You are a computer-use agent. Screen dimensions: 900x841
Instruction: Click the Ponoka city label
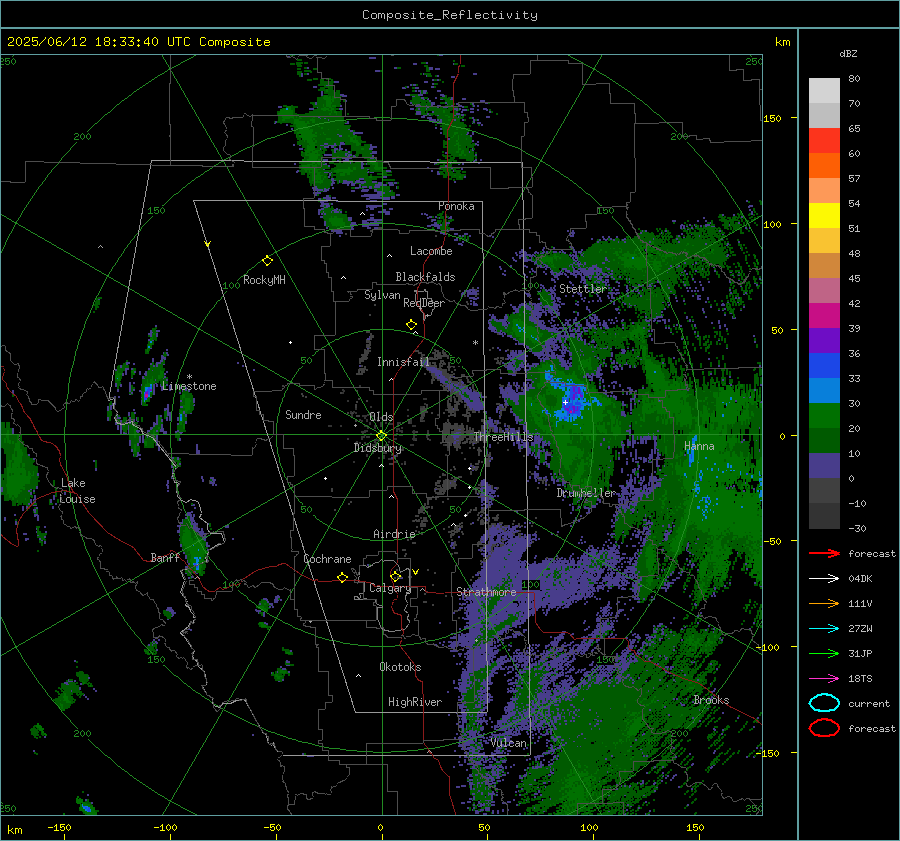[456, 206]
